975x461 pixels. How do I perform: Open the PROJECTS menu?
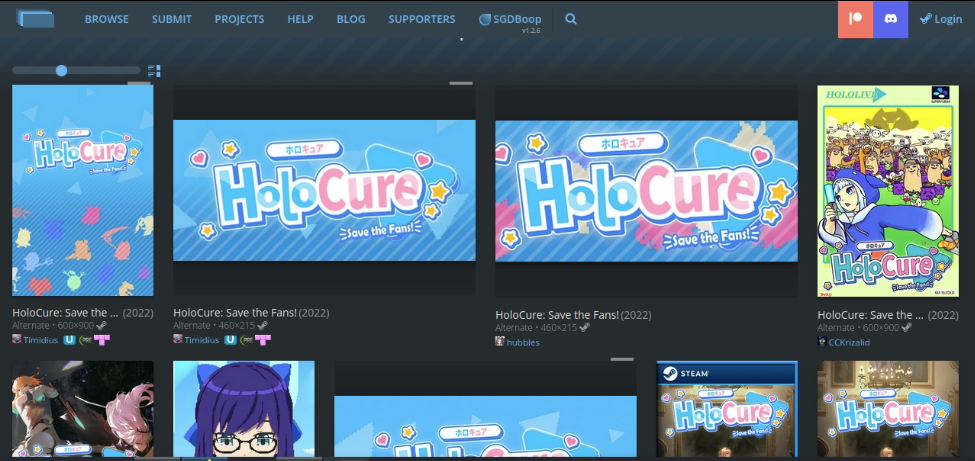tap(239, 19)
